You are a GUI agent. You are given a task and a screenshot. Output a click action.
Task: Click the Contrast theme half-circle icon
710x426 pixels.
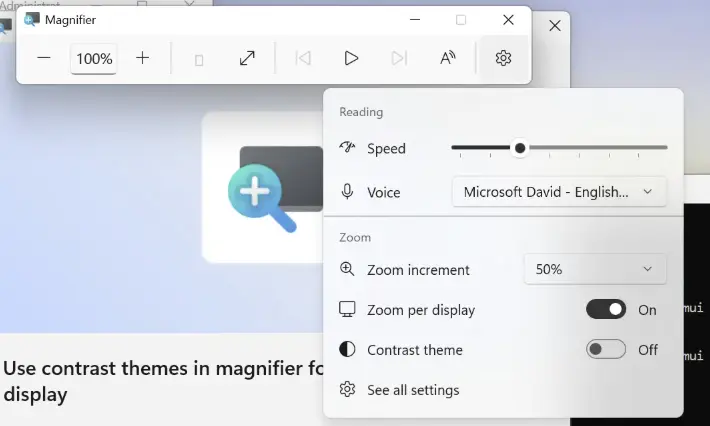(x=347, y=349)
